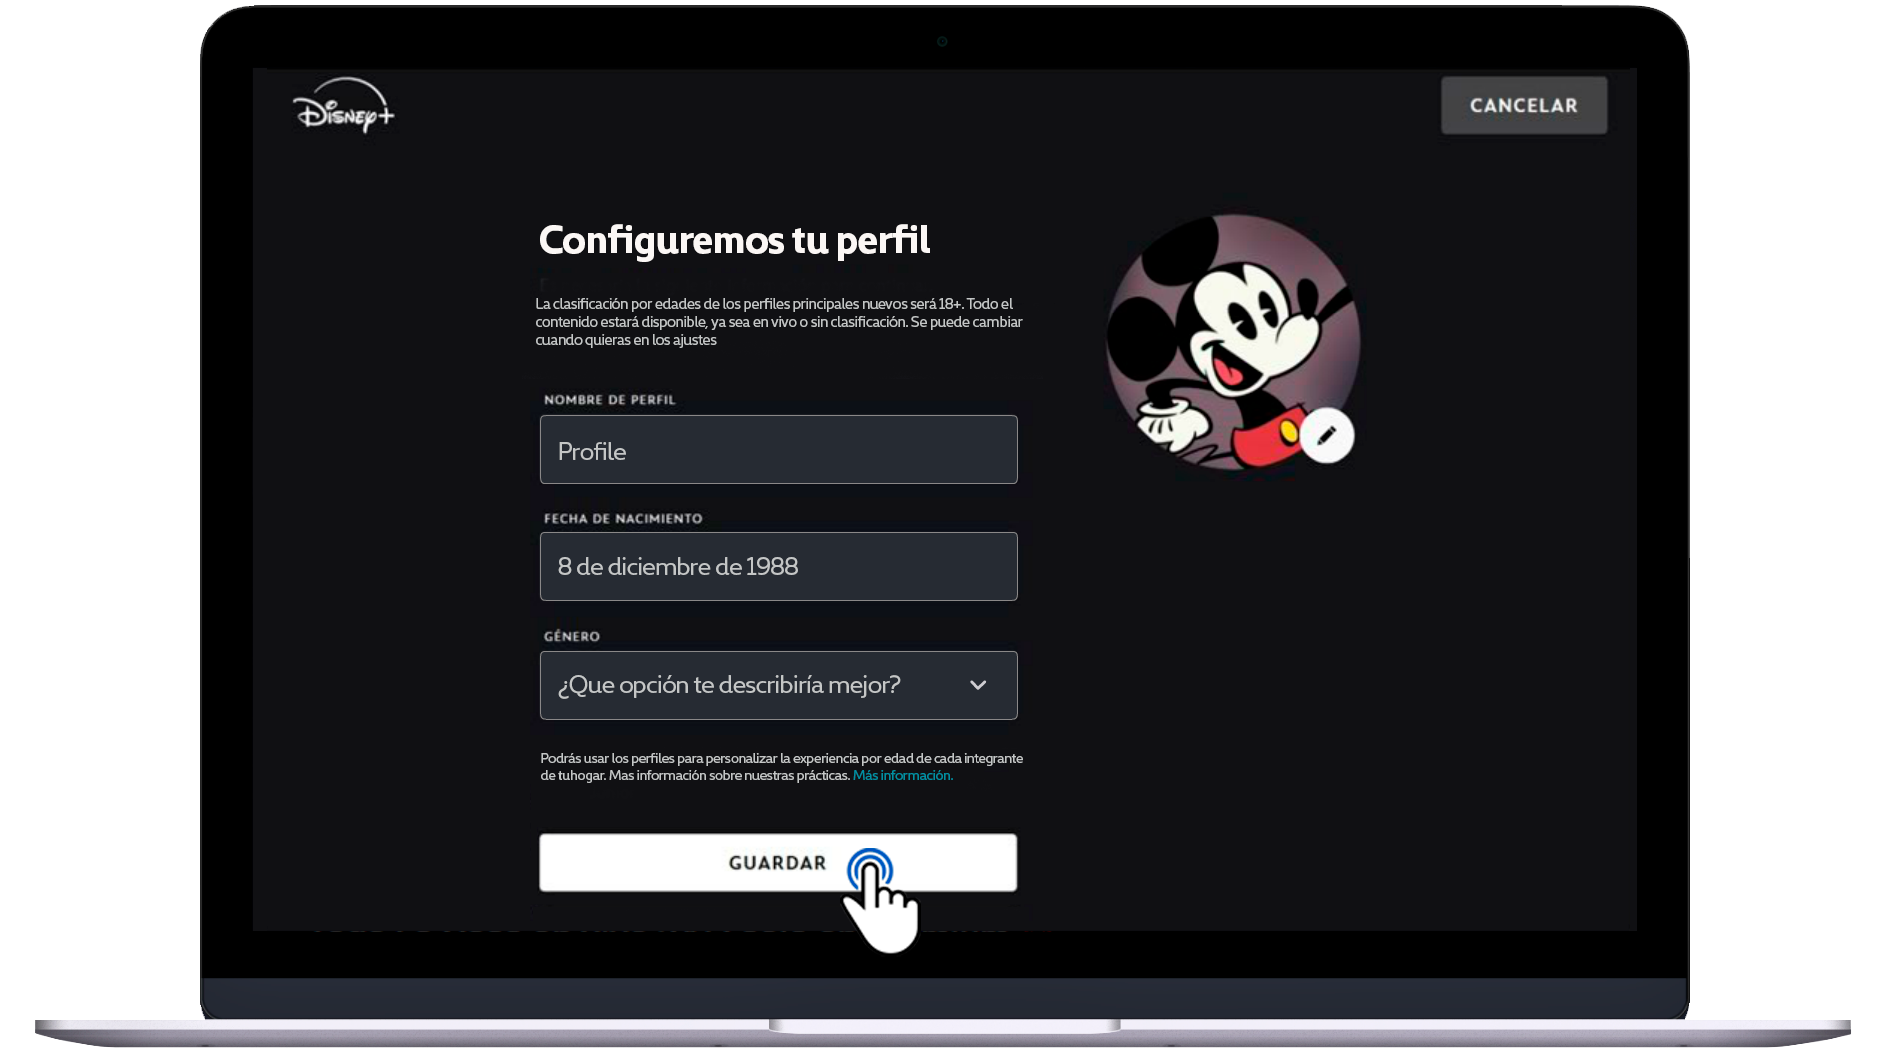The height and width of the screenshot is (1056, 1878).
Task: Focus the Nombre de perfil field
Action: point(778,450)
